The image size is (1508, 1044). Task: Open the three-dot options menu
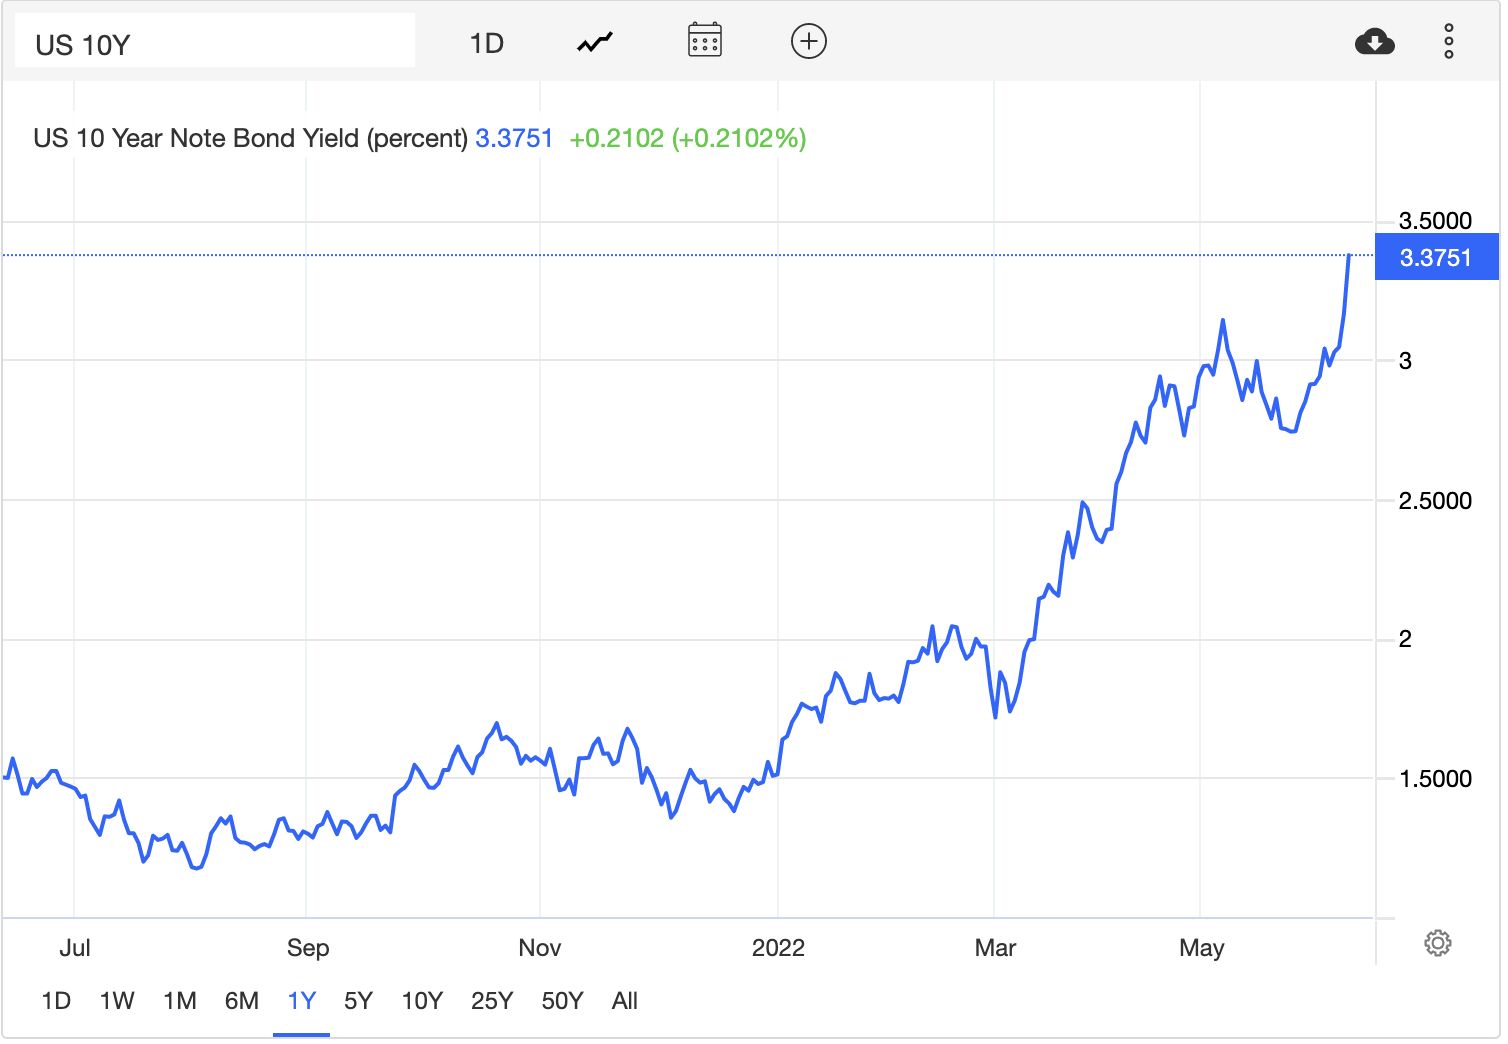coord(1448,42)
